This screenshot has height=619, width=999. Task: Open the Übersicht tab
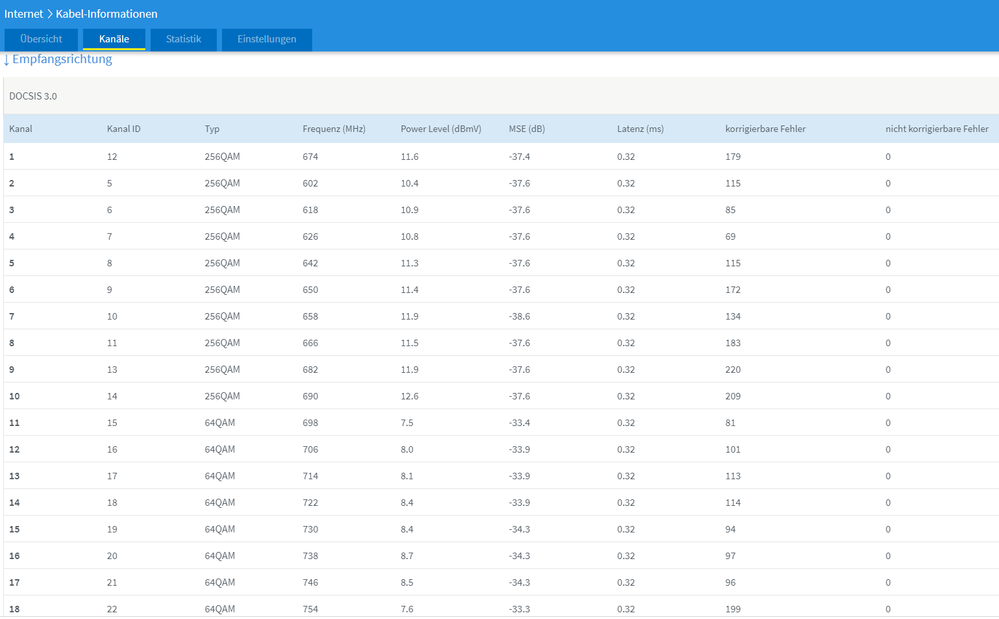pyautogui.click(x=41, y=39)
